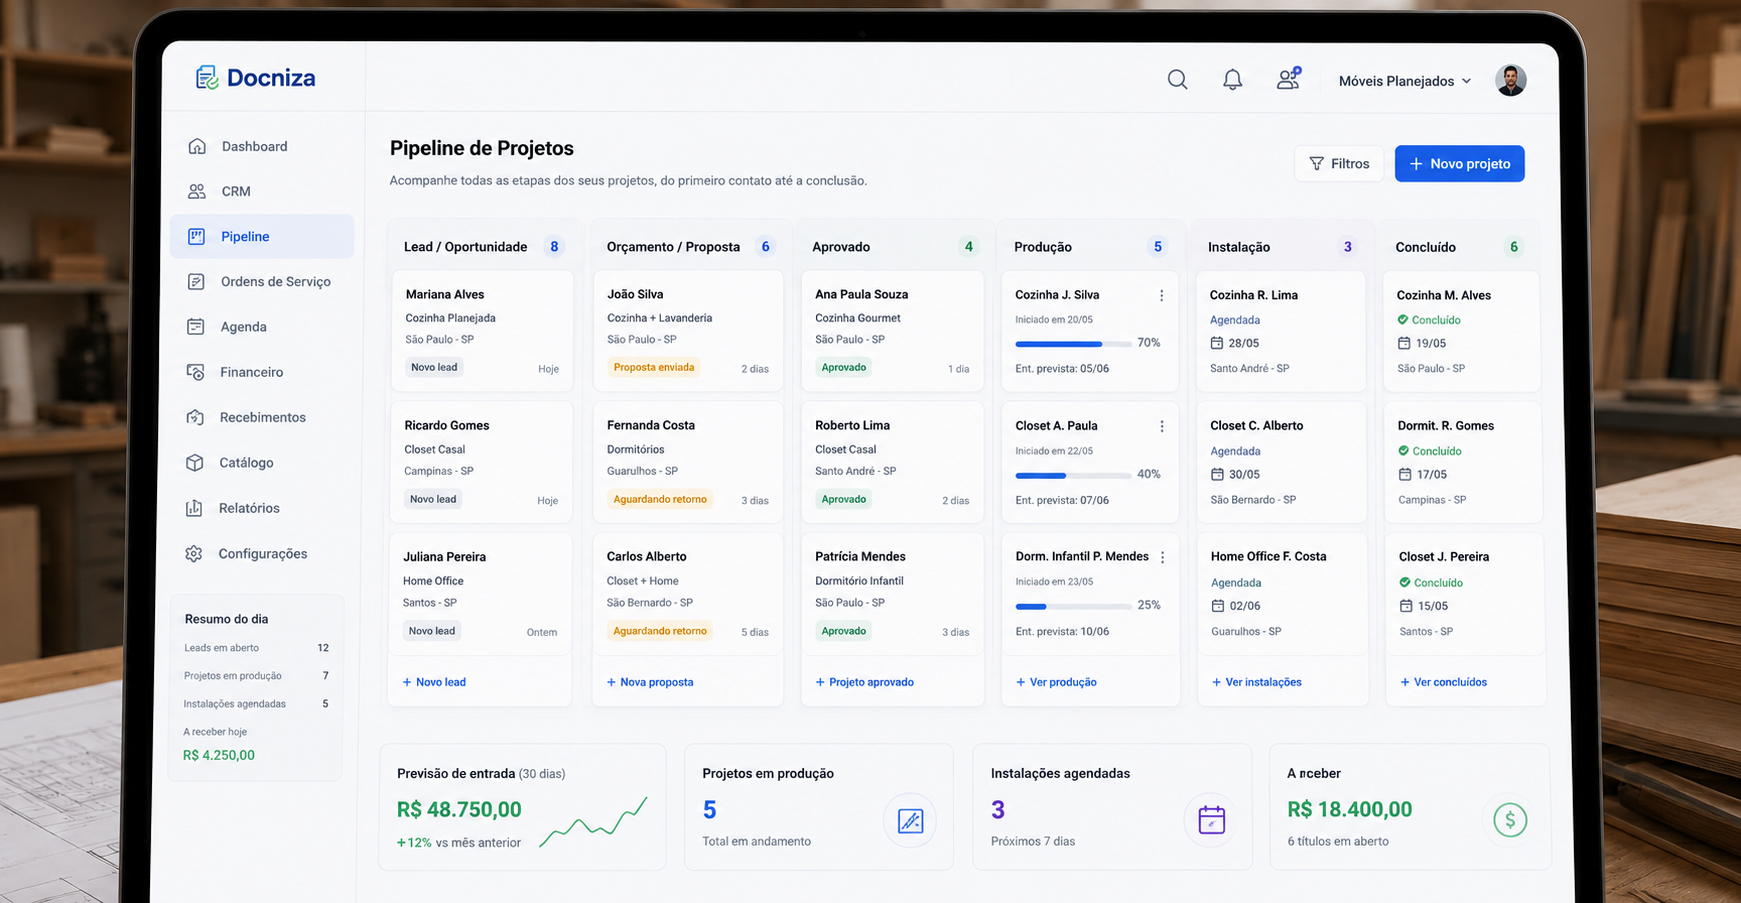This screenshot has height=903, width=1741.
Task: Open the Mariana Alves lead card
Action: pos(482,331)
